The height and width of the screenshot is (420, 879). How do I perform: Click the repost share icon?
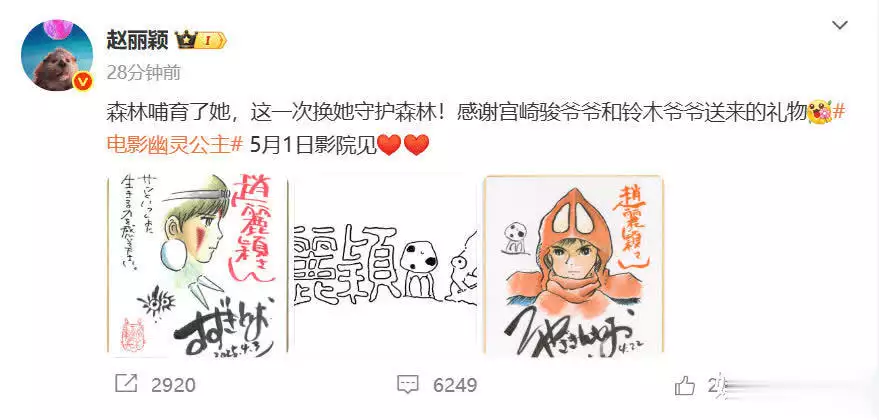pos(126,384)
